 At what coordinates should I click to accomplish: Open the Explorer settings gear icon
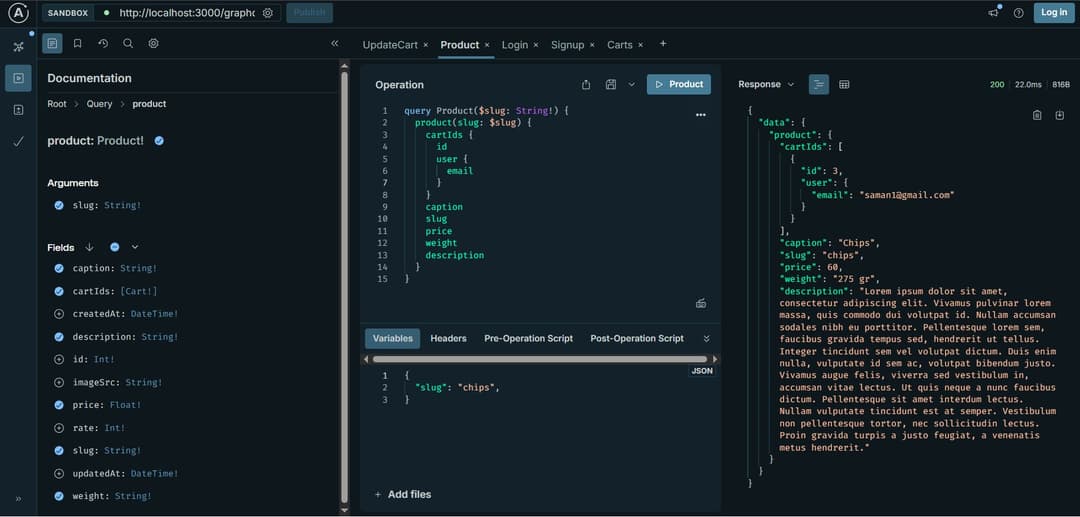pyautogui.click(x=154, y=43)
